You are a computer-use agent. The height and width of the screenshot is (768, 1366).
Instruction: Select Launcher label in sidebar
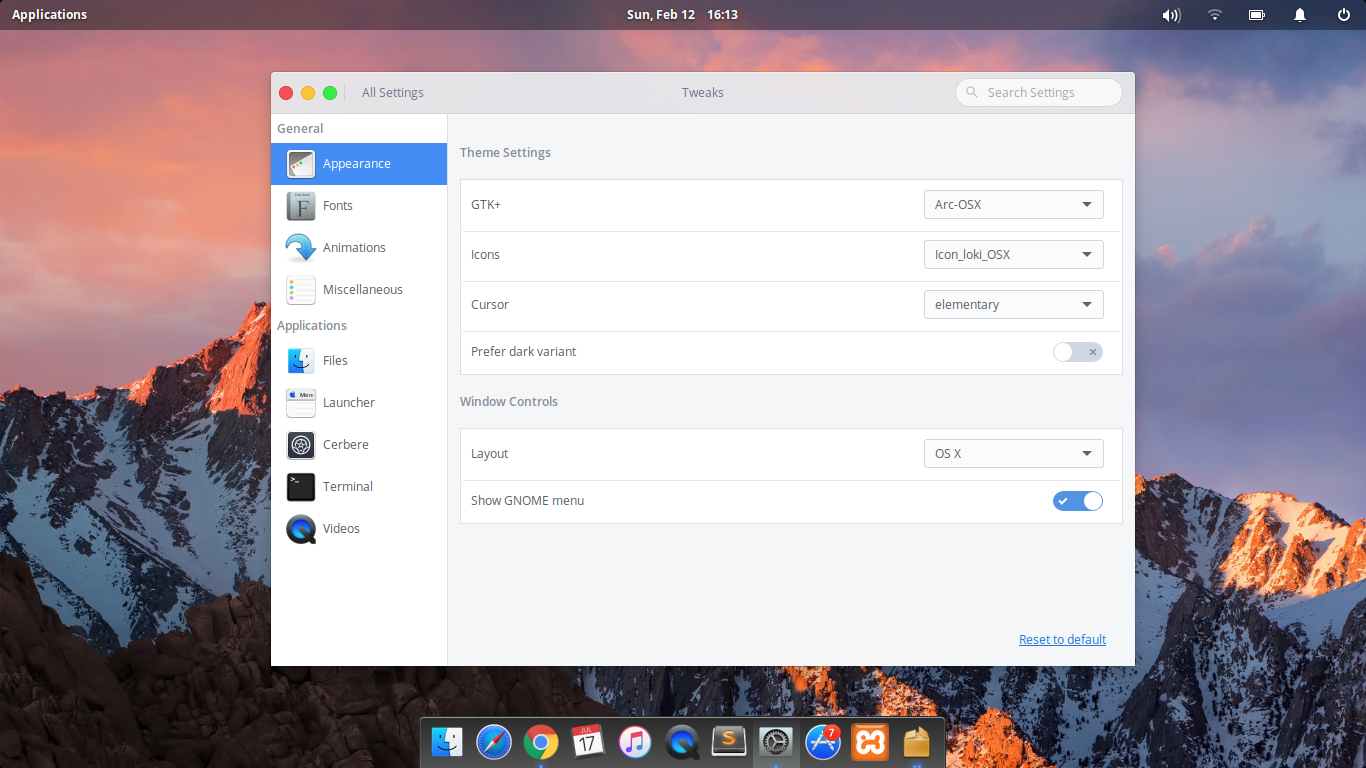coord(349,403)
